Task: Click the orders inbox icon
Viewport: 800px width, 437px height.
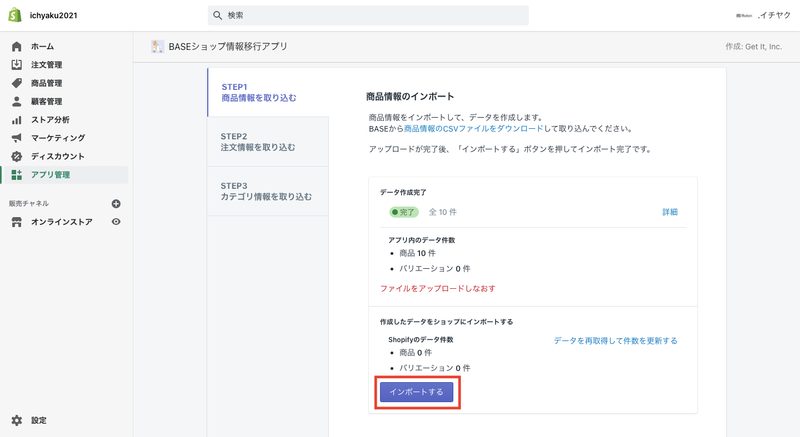Action: [16, 65]
